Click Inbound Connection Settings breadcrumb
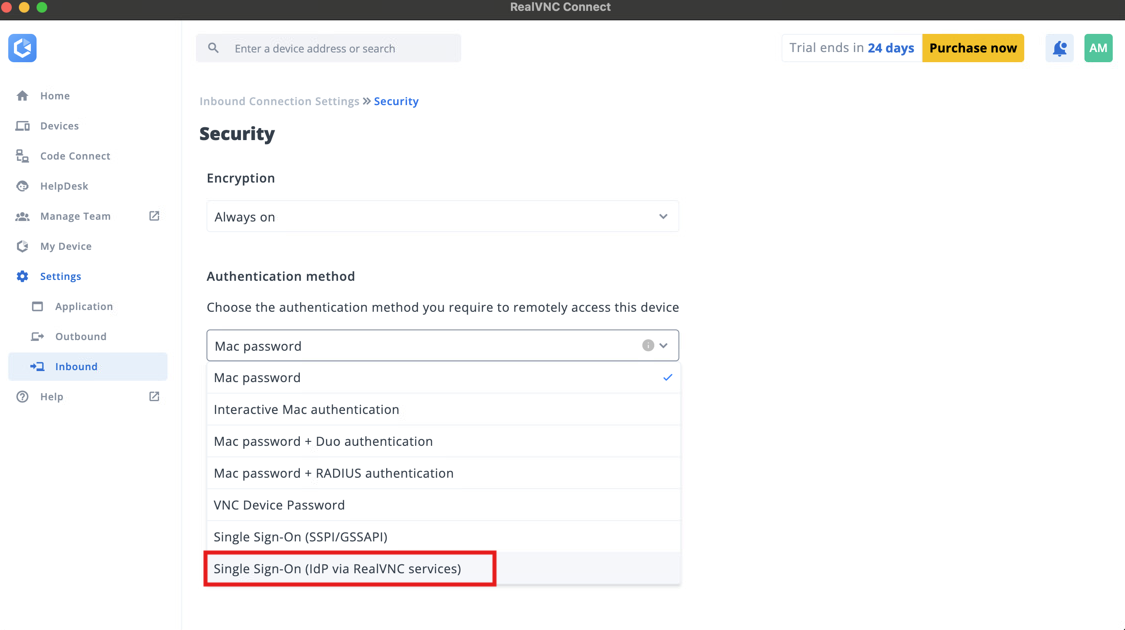 [x=279, y=101]
